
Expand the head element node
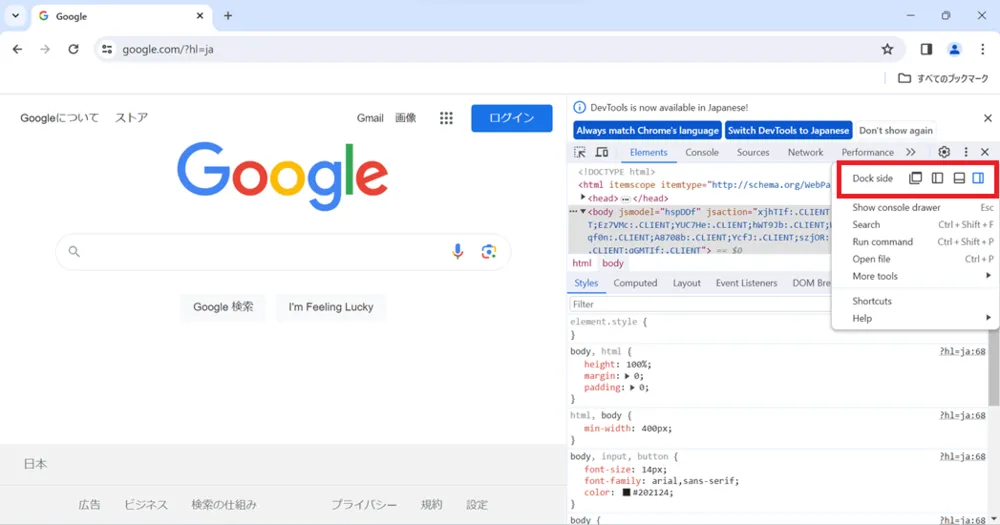(583, 198)
